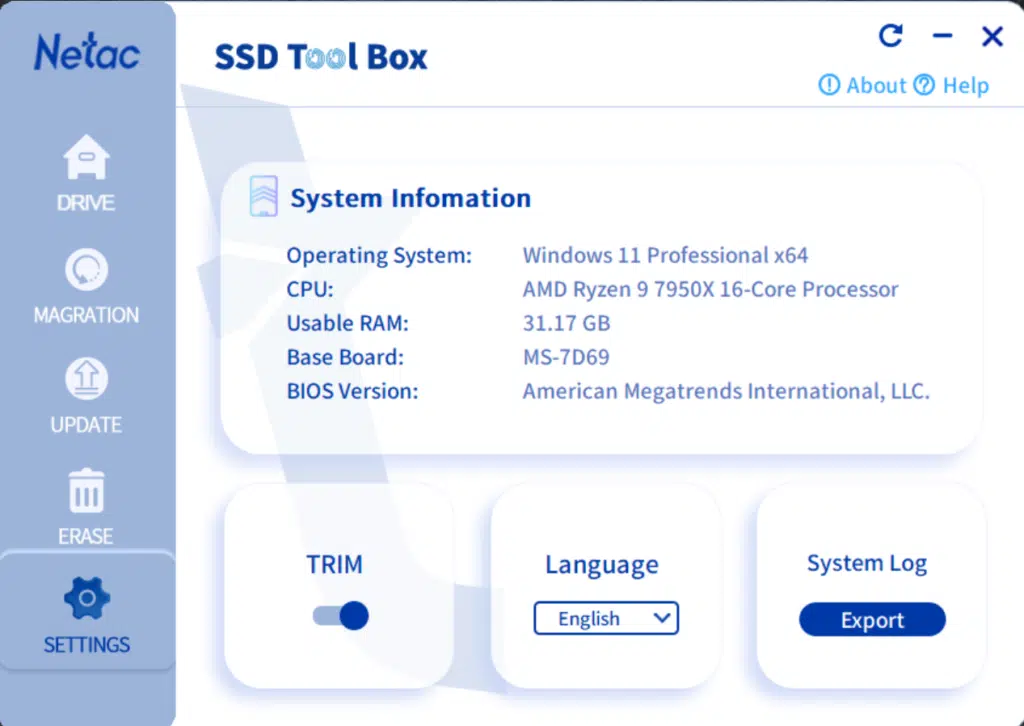Switch to the UPDATE tab label
Image resolution: width=1024 pixels, height=726 pixels.
click(86, 425)
